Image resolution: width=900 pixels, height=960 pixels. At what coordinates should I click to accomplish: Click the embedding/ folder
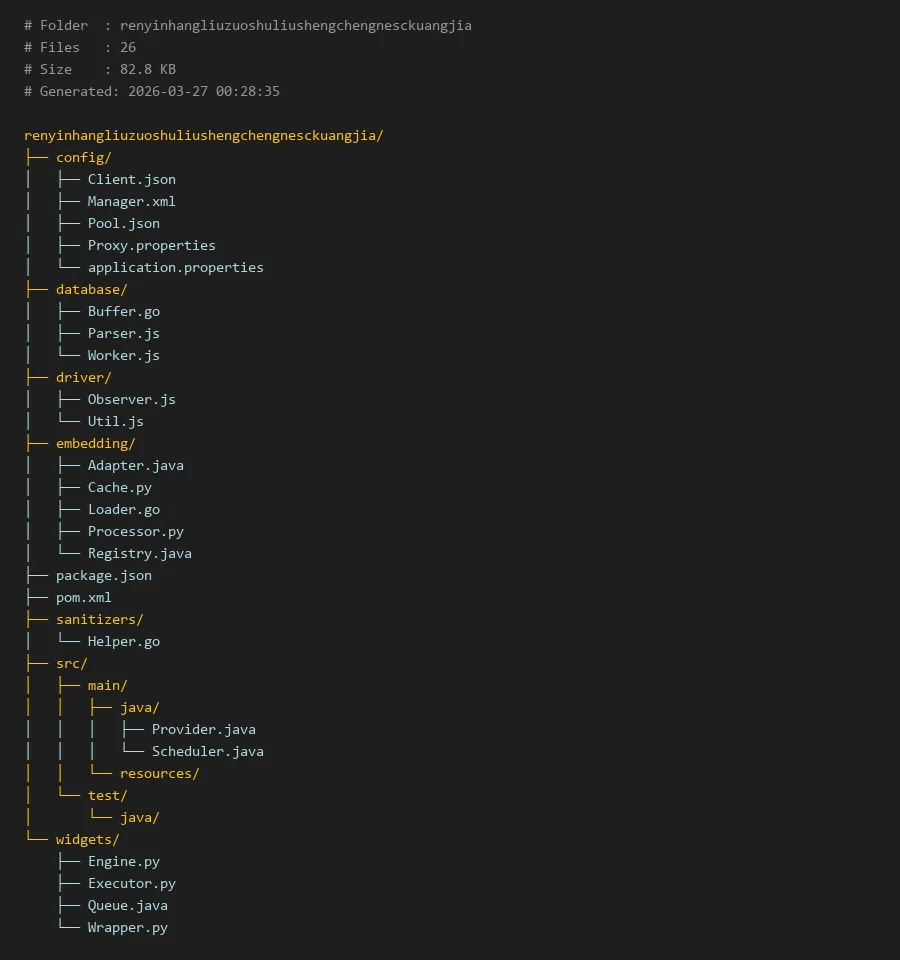pos(95,443)
